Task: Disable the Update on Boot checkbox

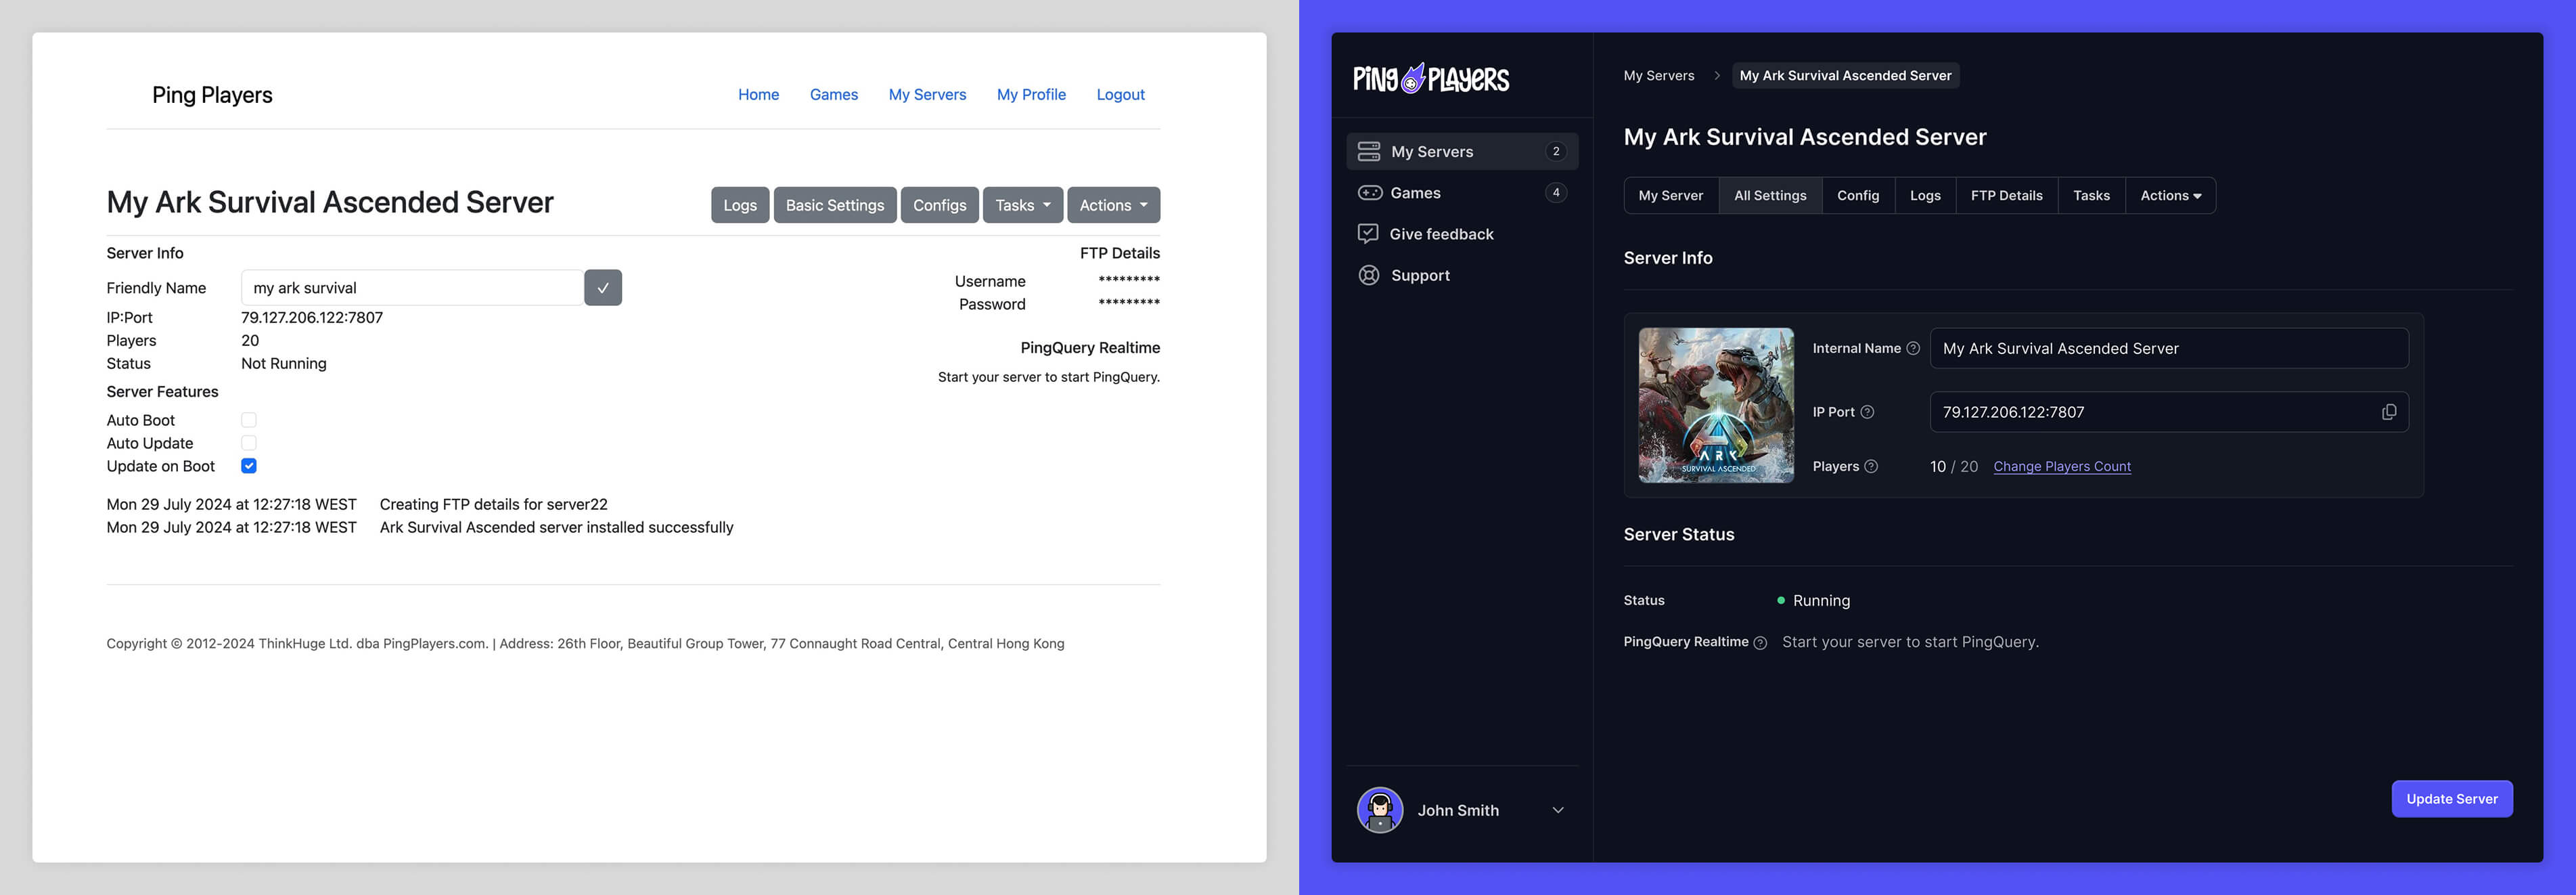Action: coord(248,465)
